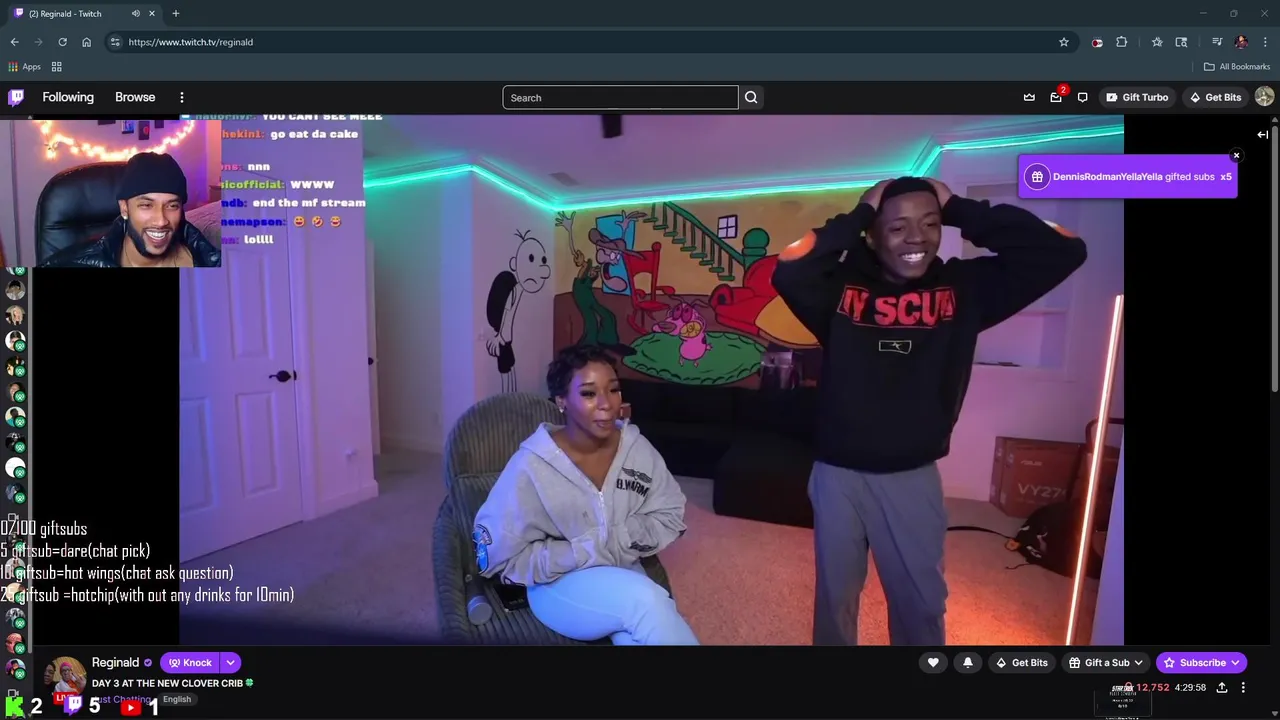The height and width of the screenshot is (720, 1280).
Task: Close the Reginald Twitch tab
Action: (x=152, y=14)
